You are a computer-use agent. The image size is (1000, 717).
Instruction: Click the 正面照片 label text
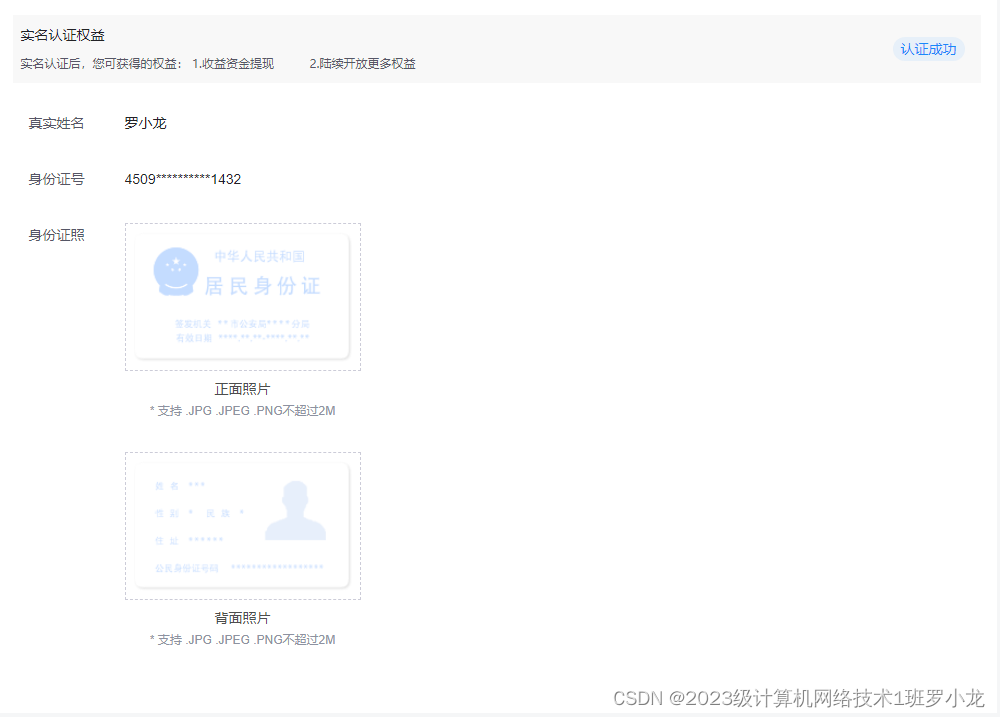(243, 390)
